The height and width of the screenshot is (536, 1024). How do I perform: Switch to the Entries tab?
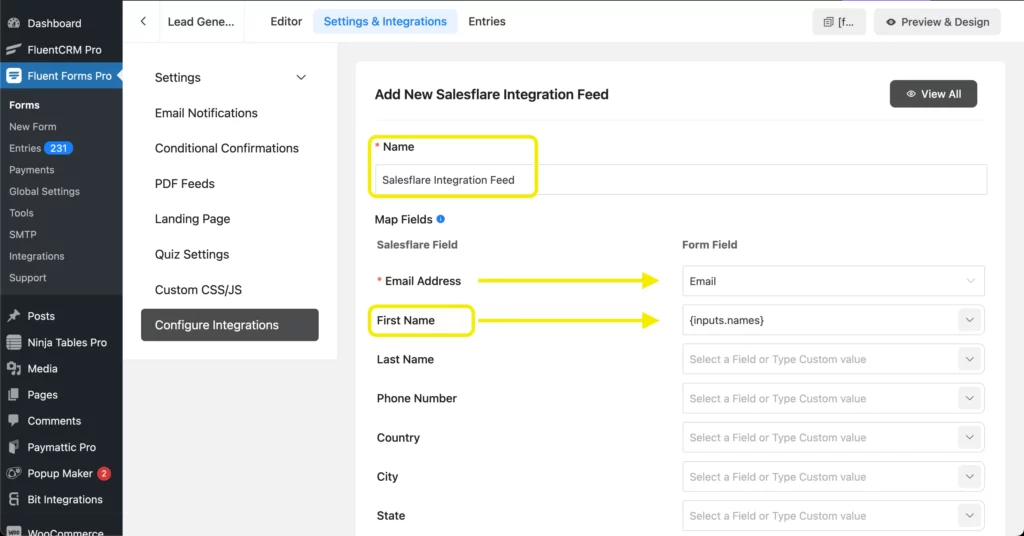(x=487, y=22)
